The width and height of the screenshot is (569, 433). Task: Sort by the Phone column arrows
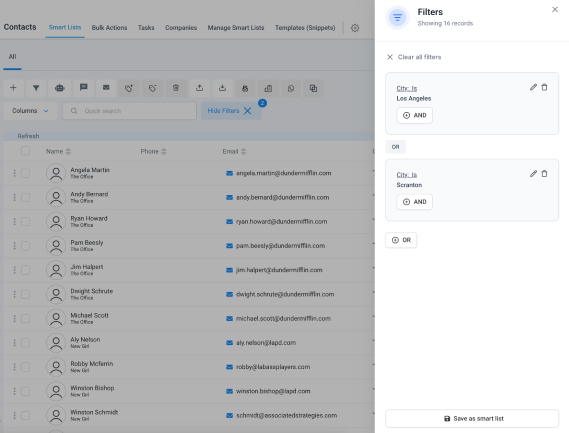click(x=164, y=151)
